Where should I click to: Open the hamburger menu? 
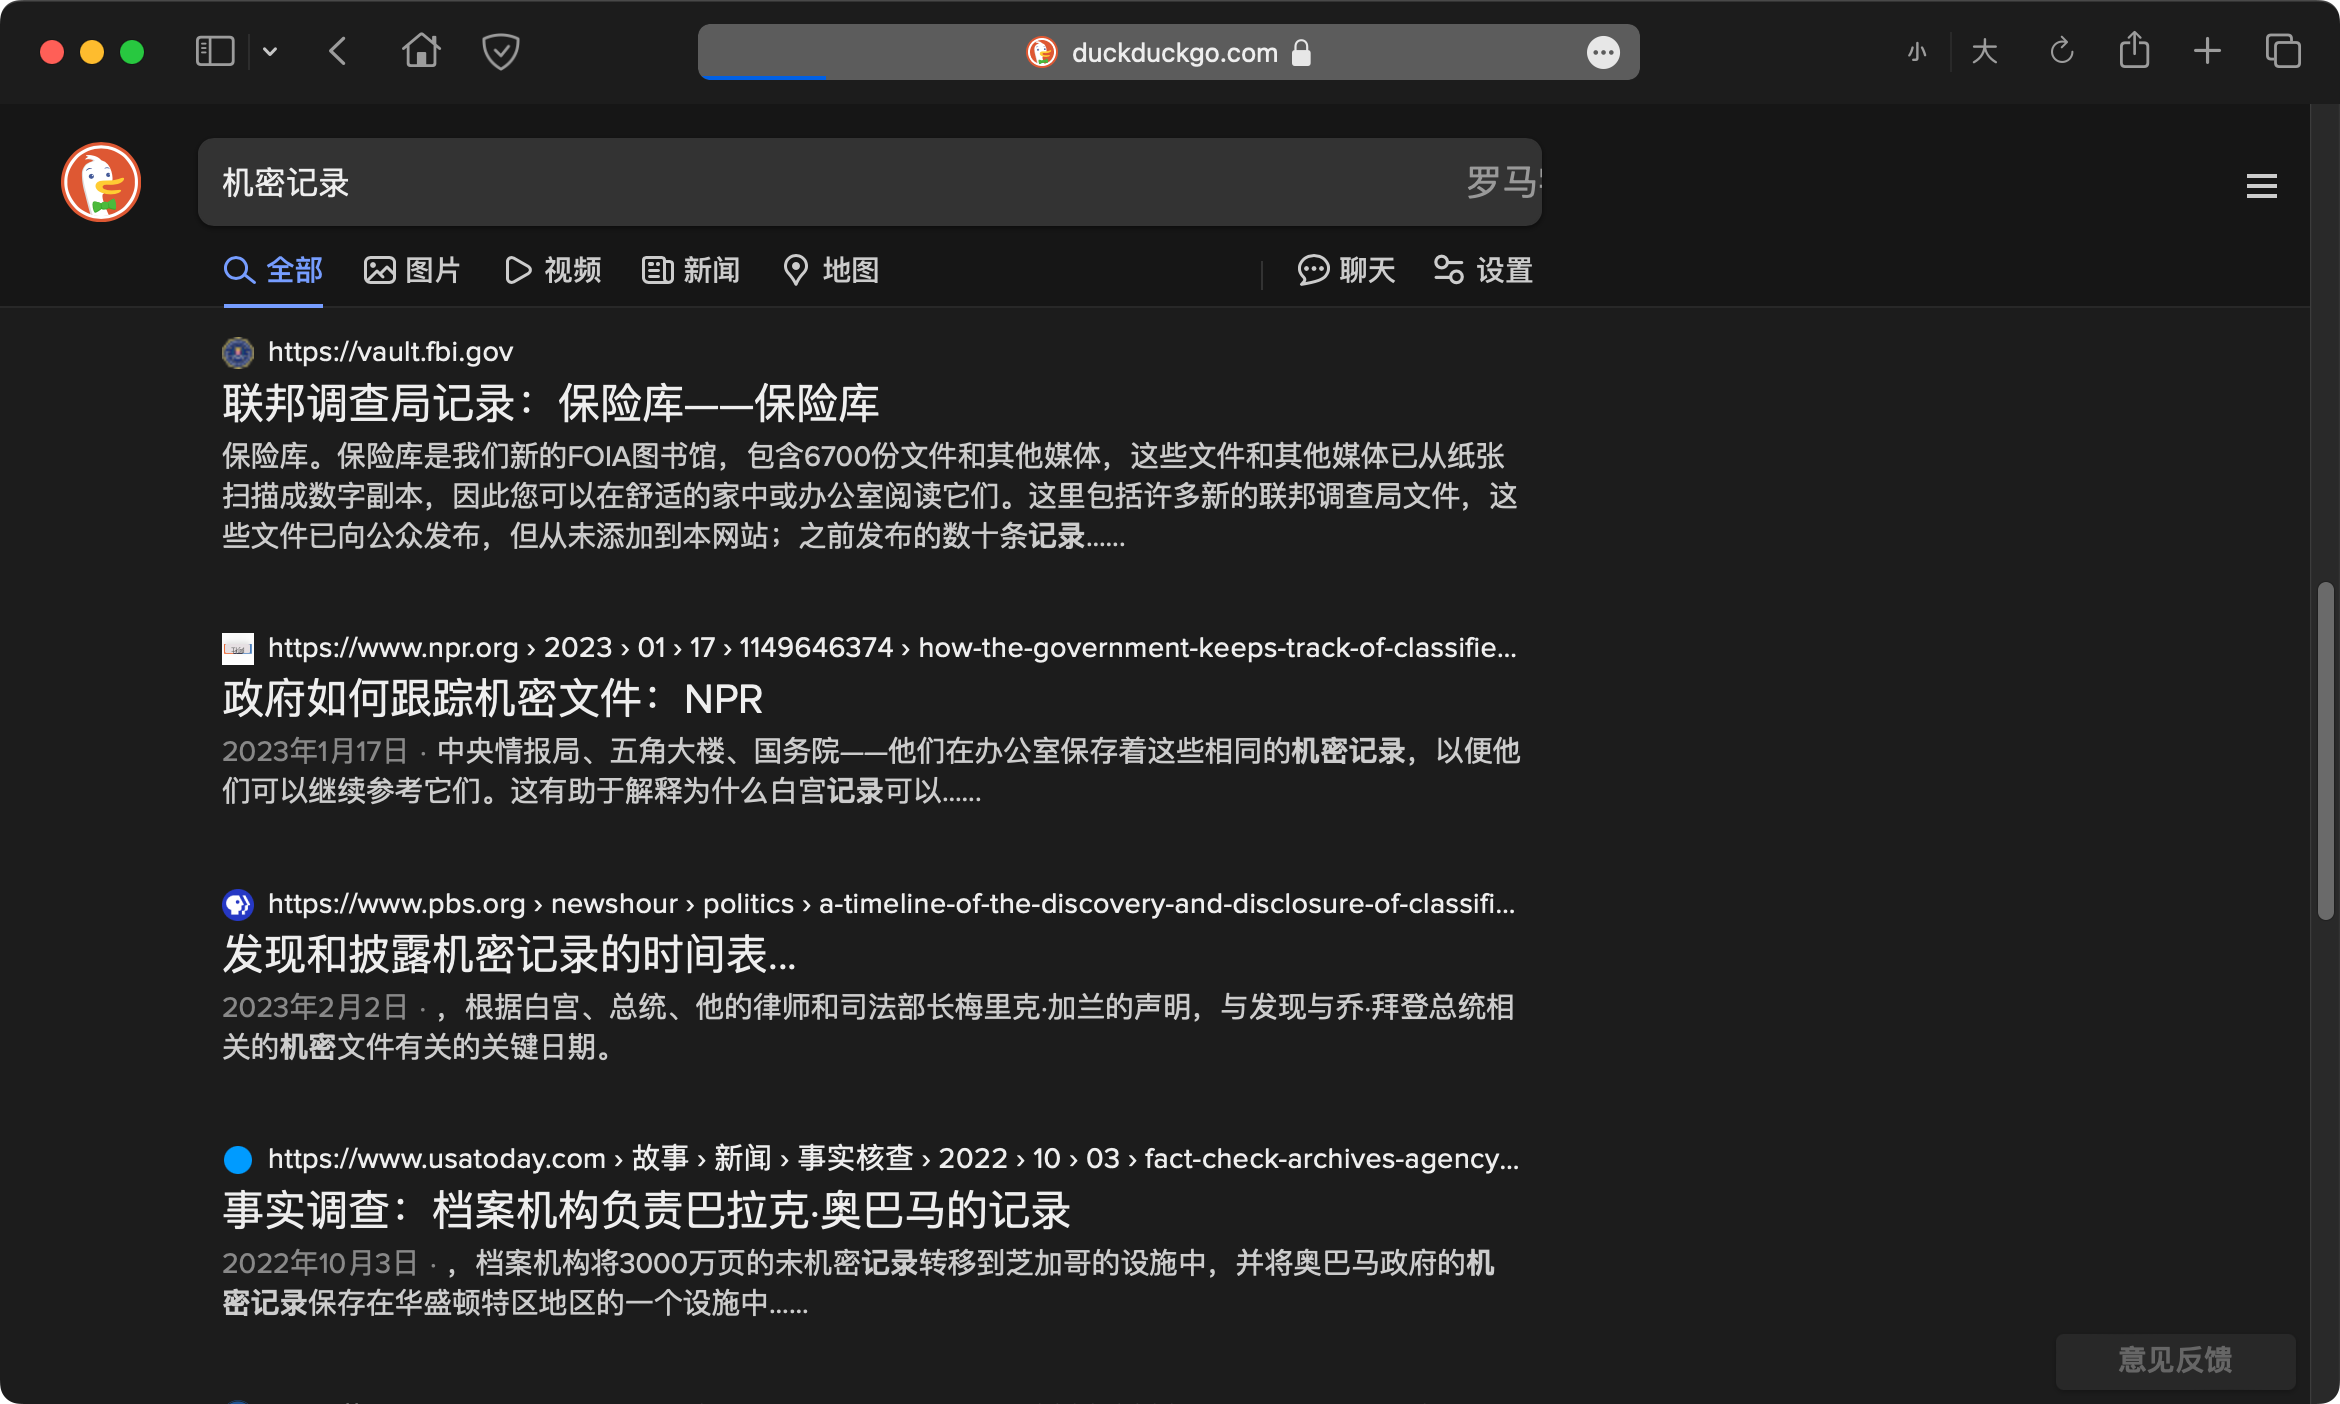pyautogui.click(x=2261, y=186)
